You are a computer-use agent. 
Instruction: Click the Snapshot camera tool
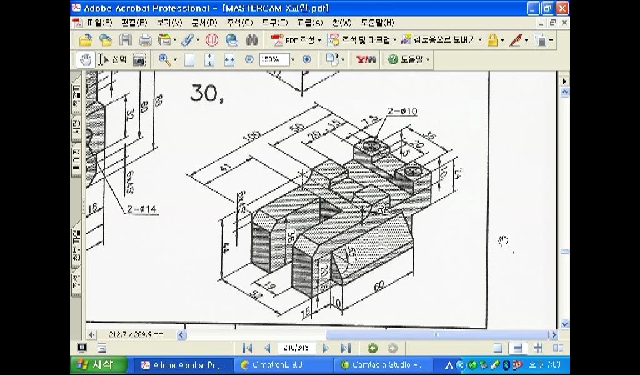pos(139,60)
